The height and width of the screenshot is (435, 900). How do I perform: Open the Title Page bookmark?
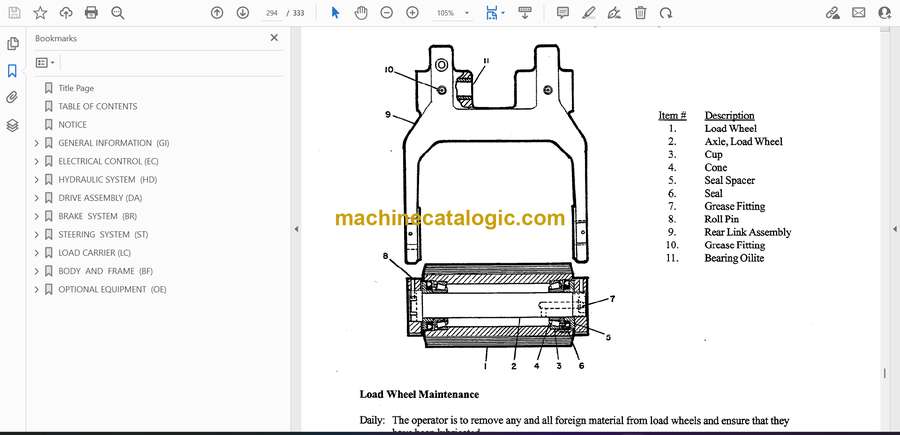[76, 88]
